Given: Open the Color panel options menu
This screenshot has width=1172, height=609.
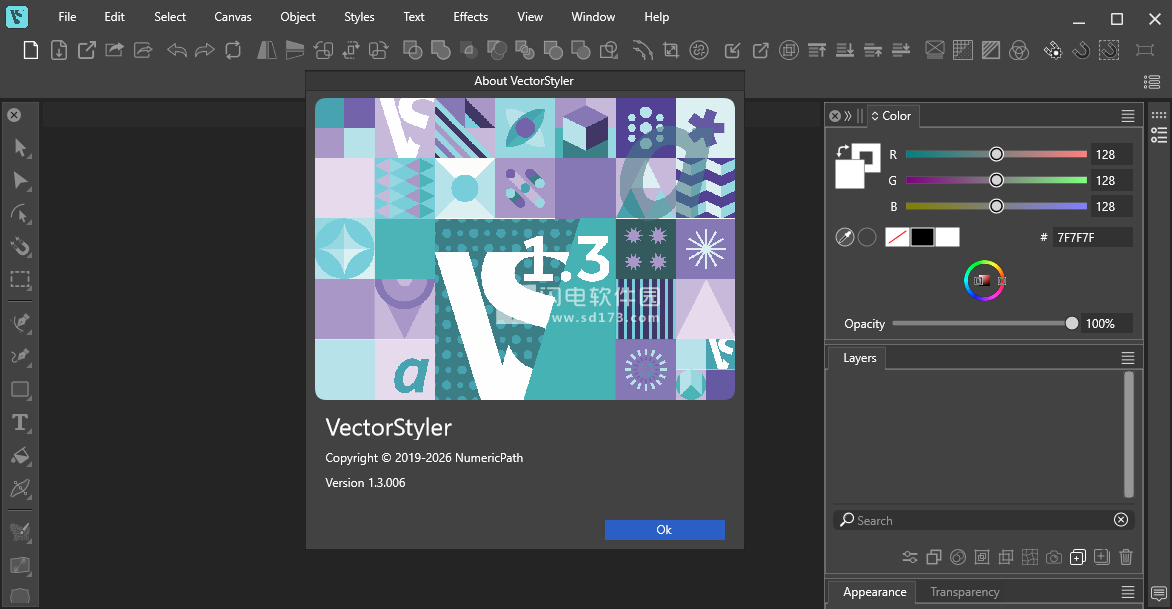Looking at the screenshot, I should click(x=1128, y=116).
